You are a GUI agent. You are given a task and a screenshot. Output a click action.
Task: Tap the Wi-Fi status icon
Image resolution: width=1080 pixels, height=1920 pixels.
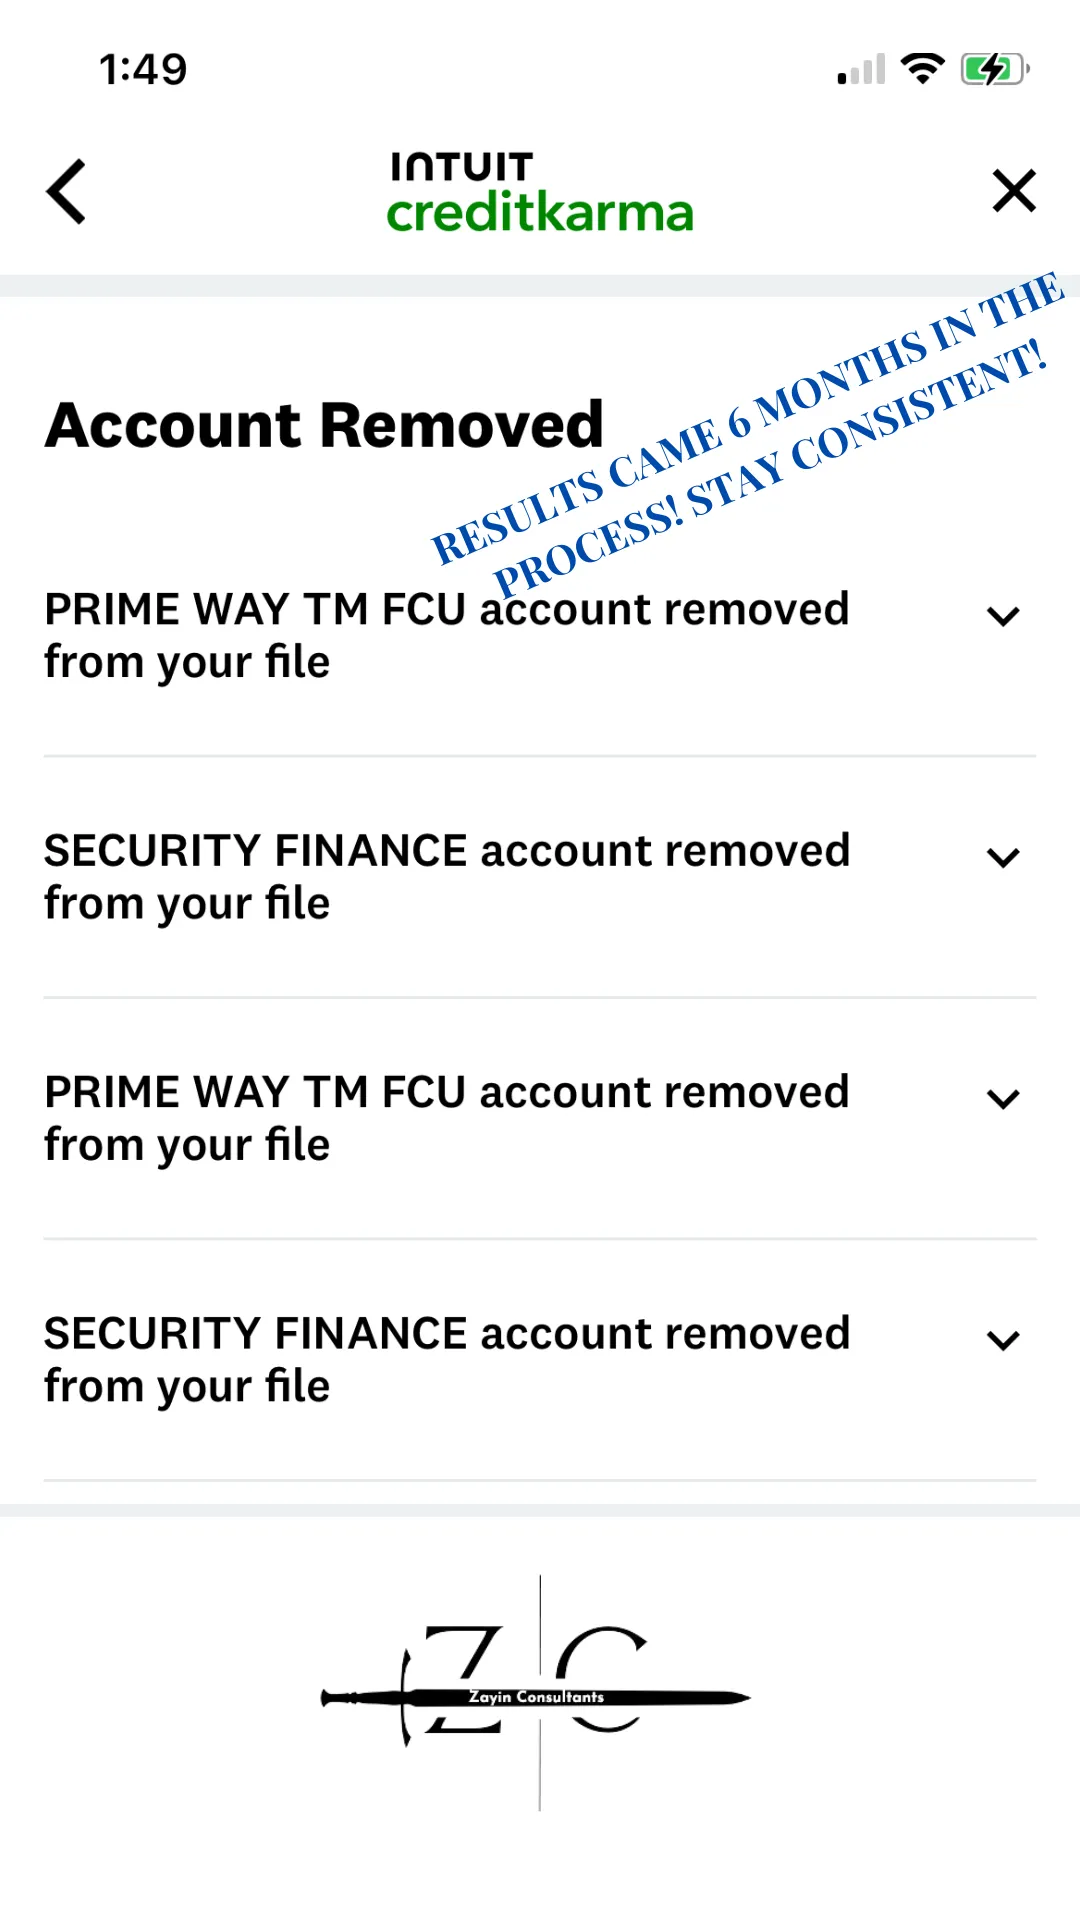922,69
